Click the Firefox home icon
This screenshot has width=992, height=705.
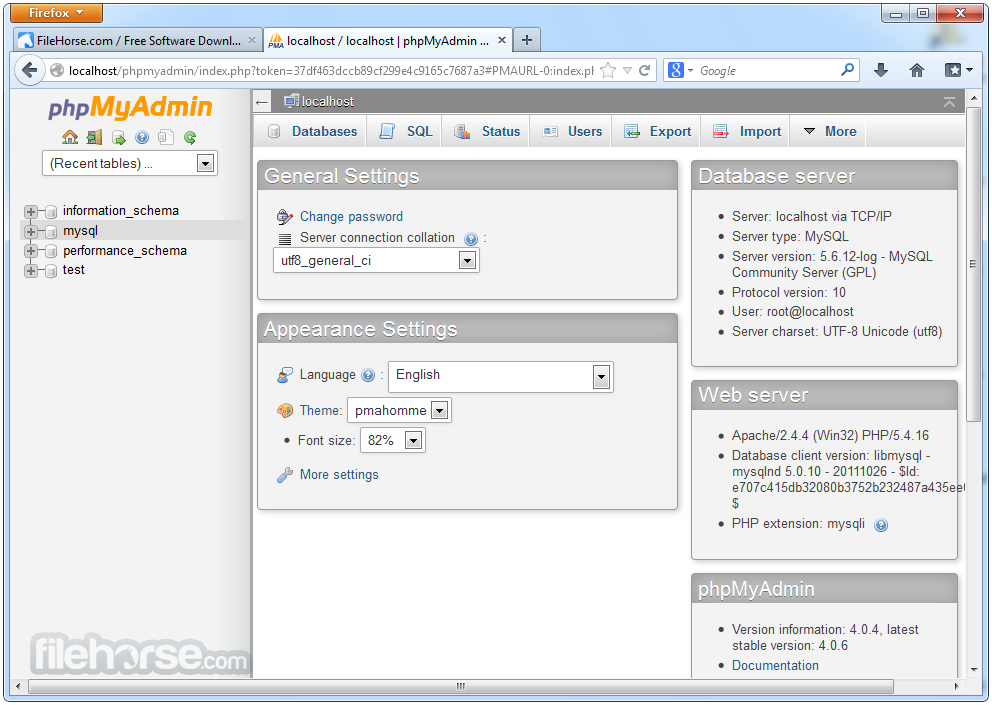(x=917, y=70)
